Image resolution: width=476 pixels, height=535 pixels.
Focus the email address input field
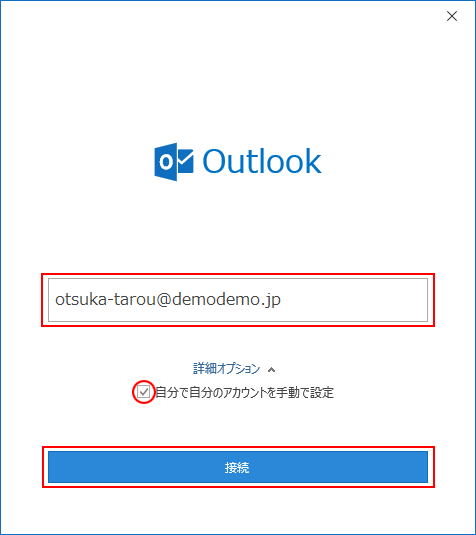pyautogui.click(x=238, y=300)
